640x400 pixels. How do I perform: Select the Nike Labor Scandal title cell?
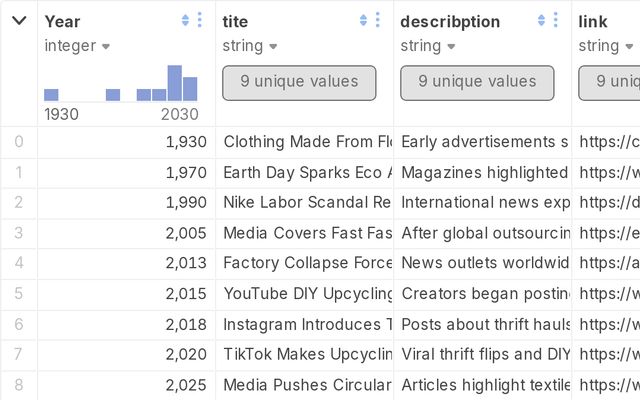(x=307, y=203)
